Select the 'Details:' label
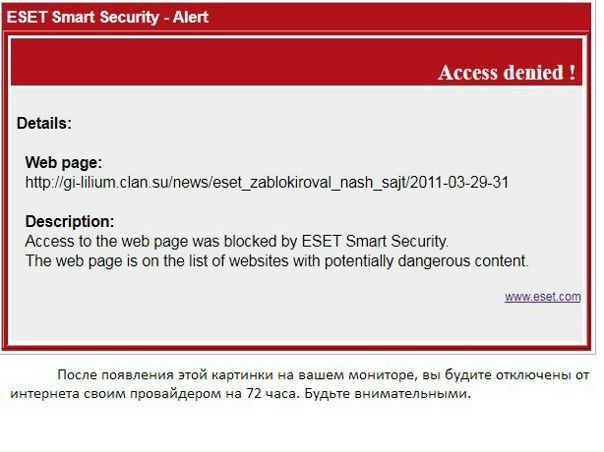The width and height of the screenshot is (604, 452). click(44, 124)
